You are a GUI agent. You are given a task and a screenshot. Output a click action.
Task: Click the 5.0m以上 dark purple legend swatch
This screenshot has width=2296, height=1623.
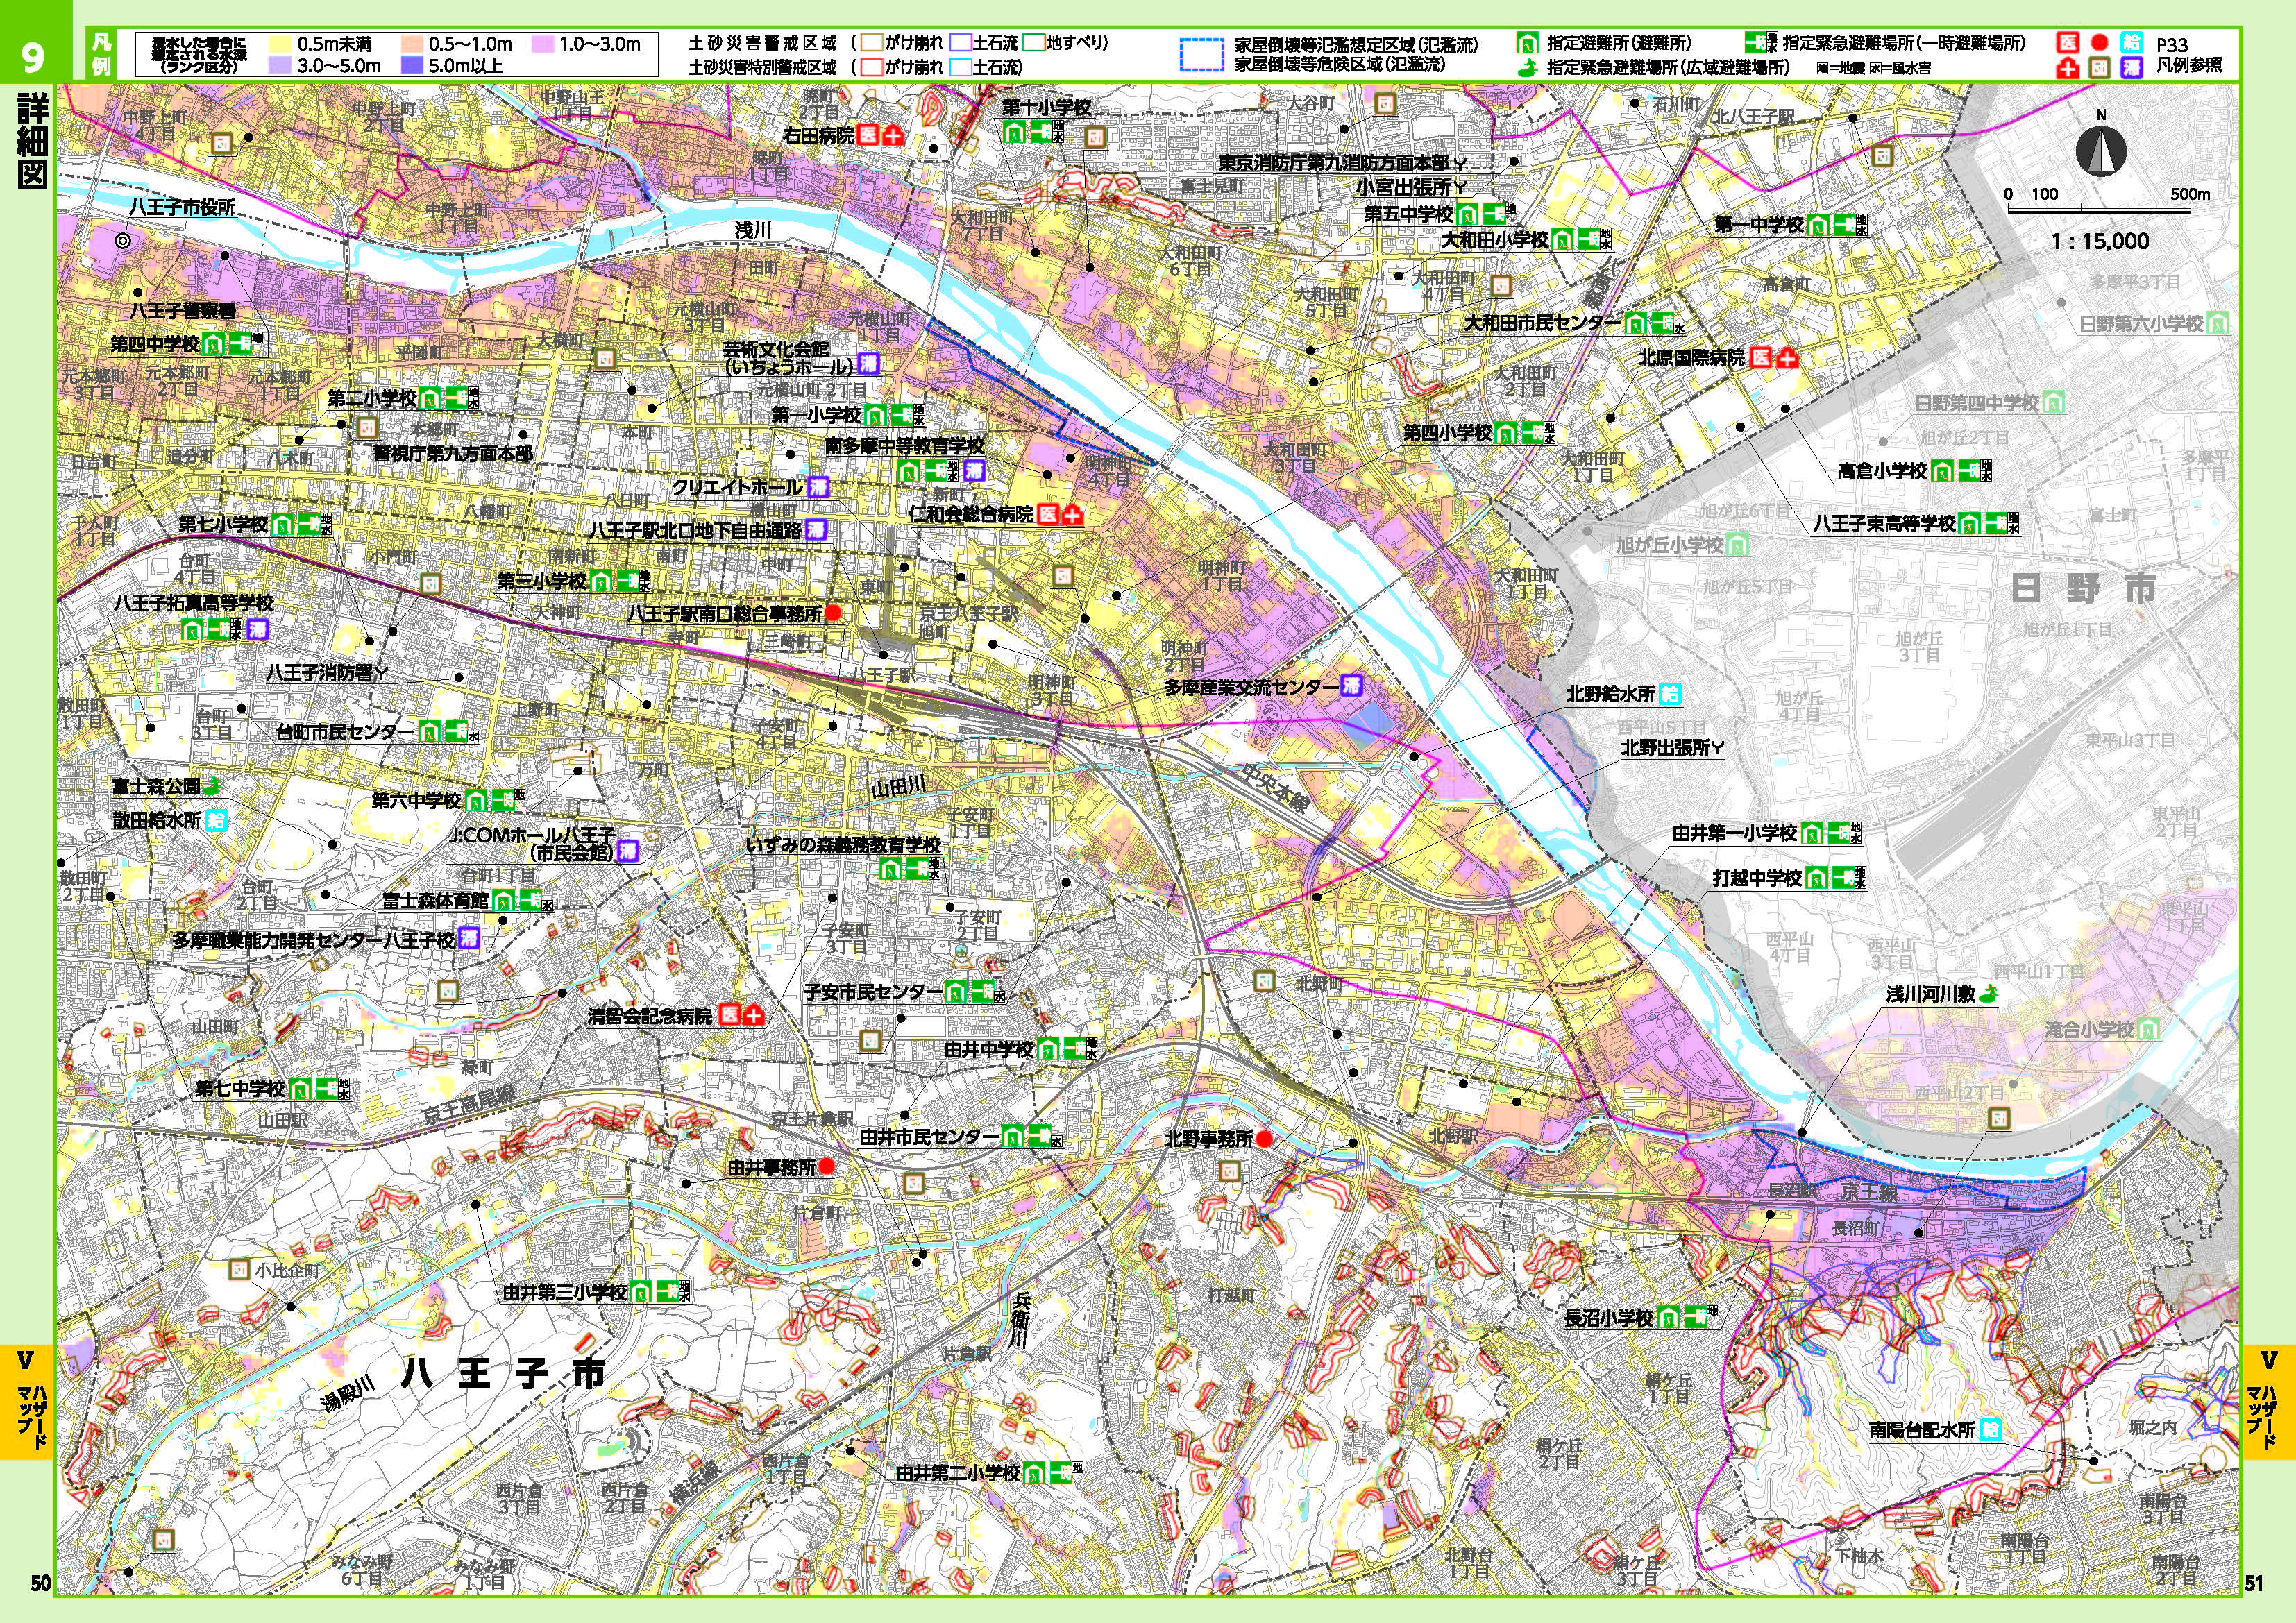point(411,66)
